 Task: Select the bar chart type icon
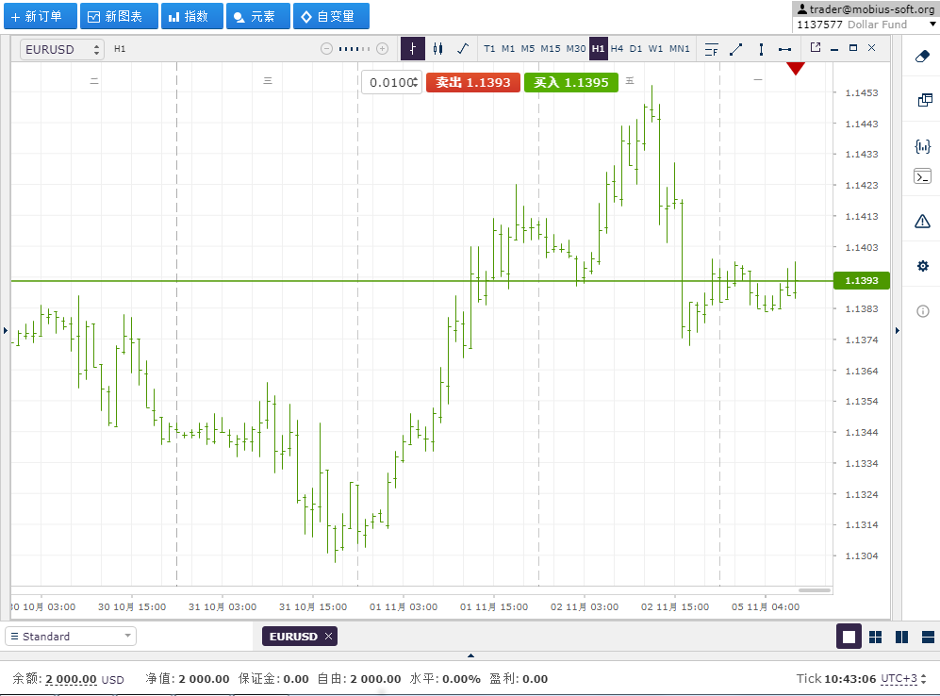(412, 49)
